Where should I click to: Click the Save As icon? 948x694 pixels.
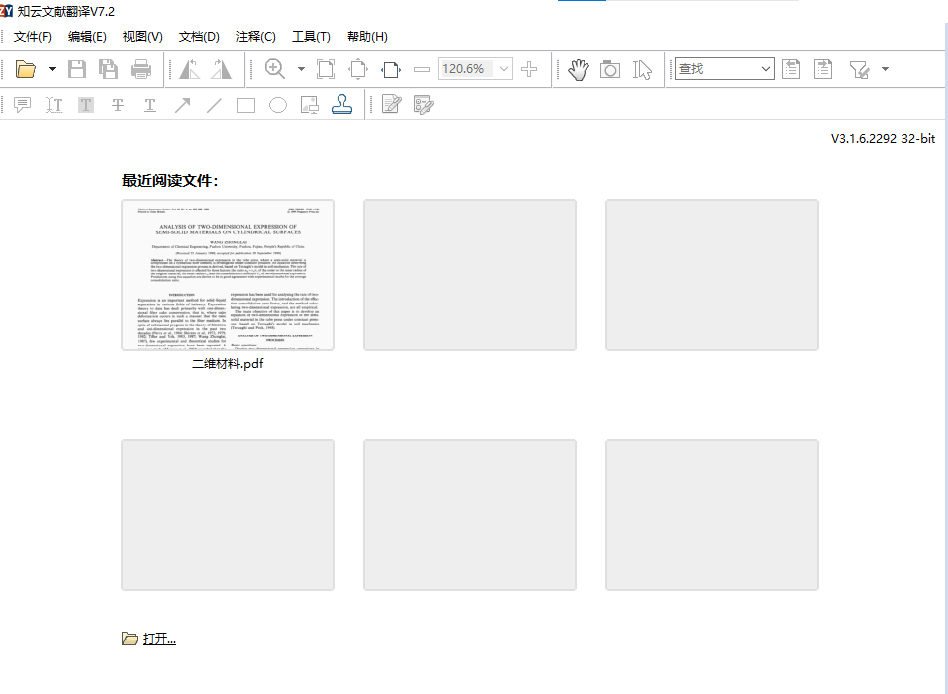109,69
